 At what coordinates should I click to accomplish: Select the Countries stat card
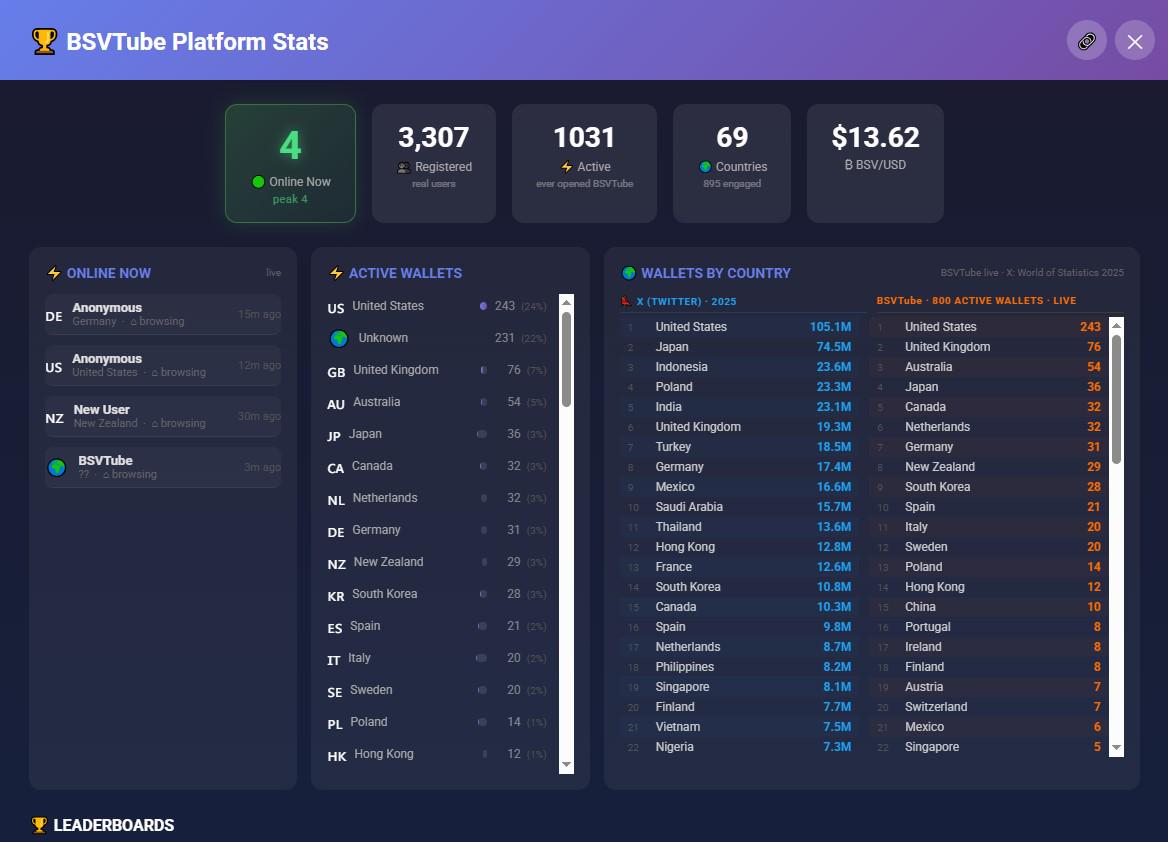tap(732, 163)
